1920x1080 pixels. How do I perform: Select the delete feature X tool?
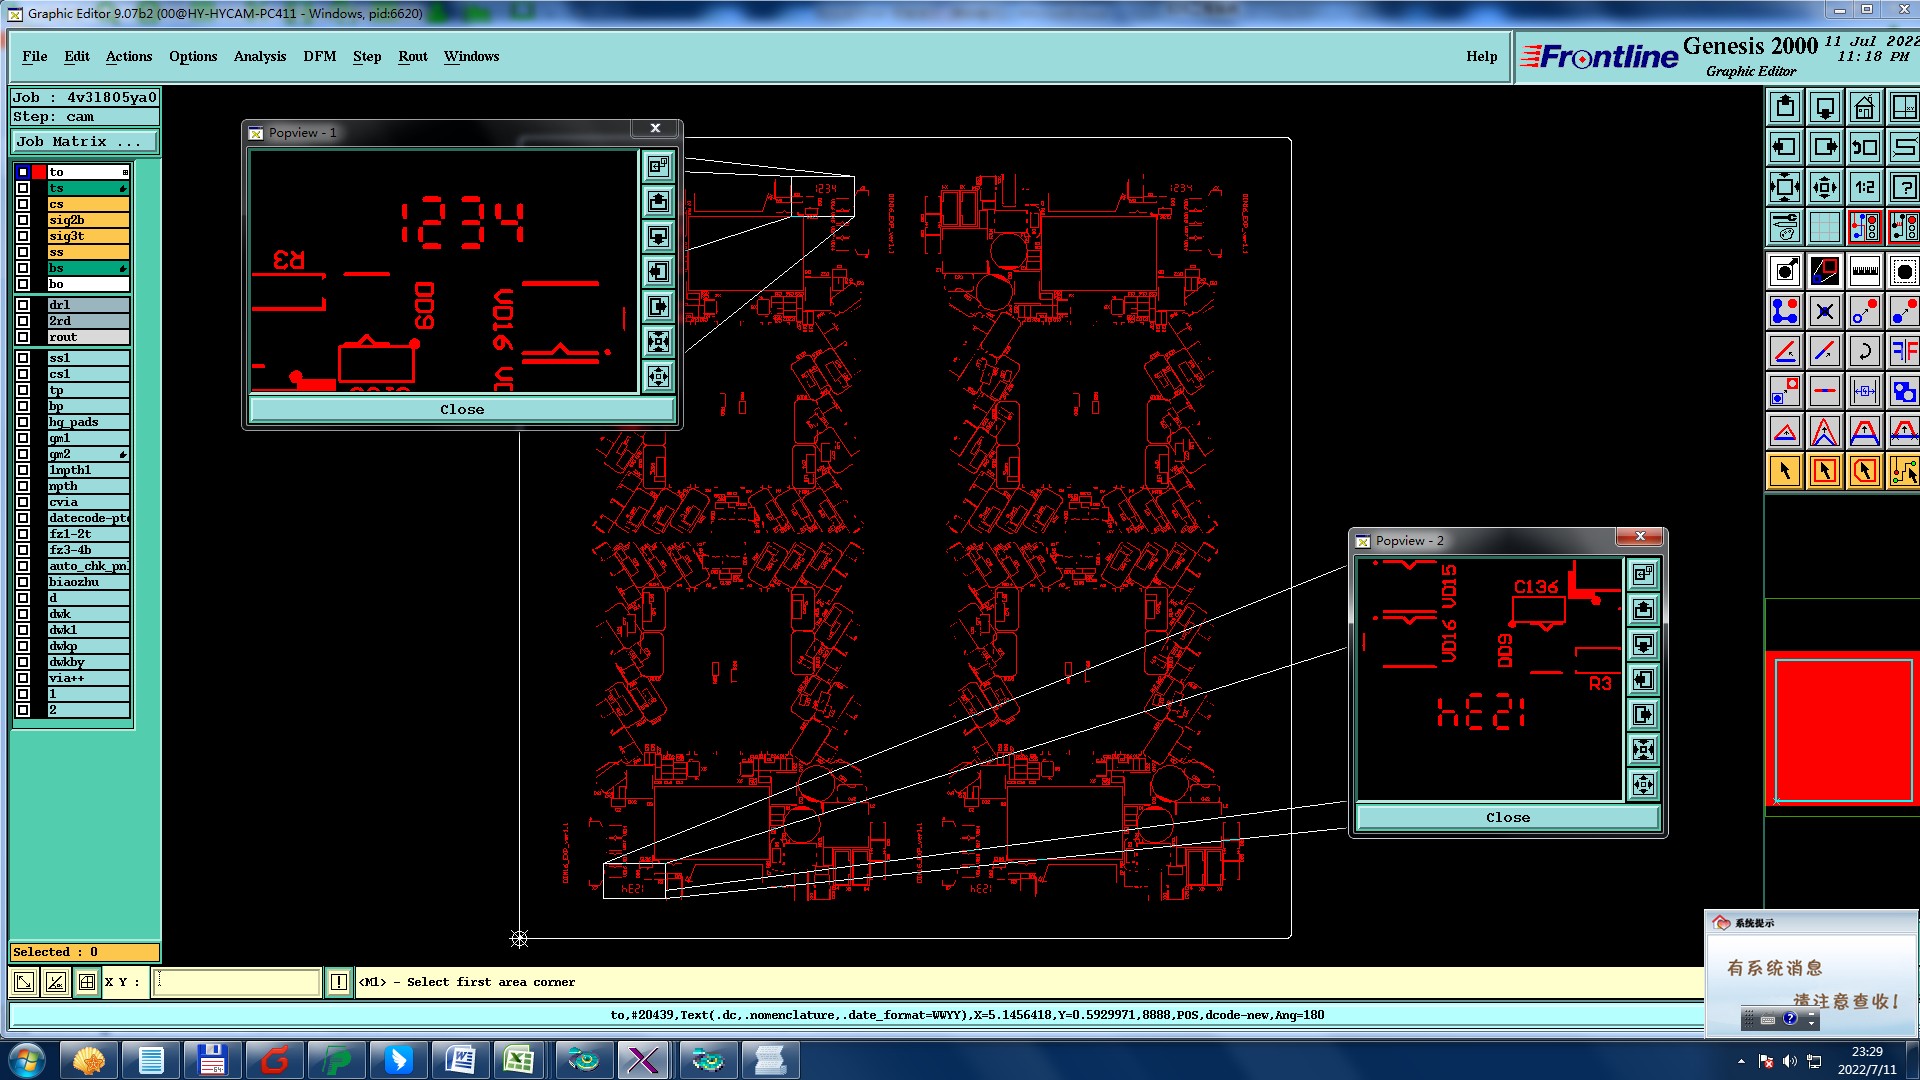tap(1824, 311)
